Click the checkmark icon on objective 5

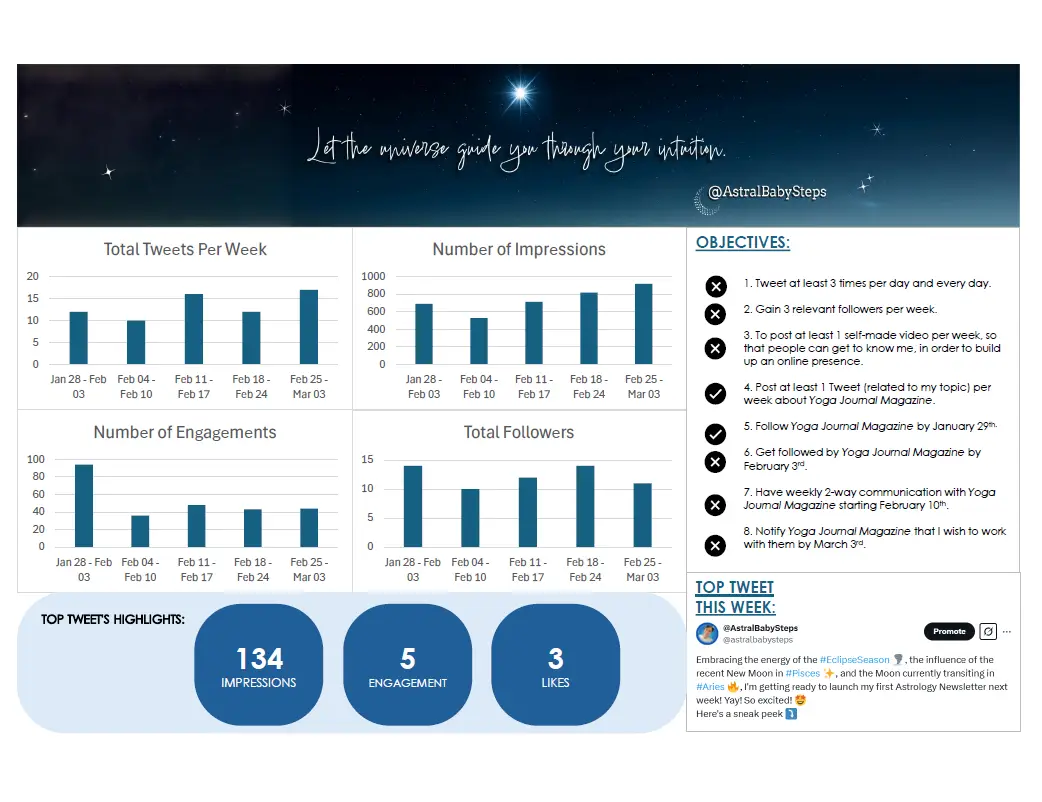[x=715, y=434]
